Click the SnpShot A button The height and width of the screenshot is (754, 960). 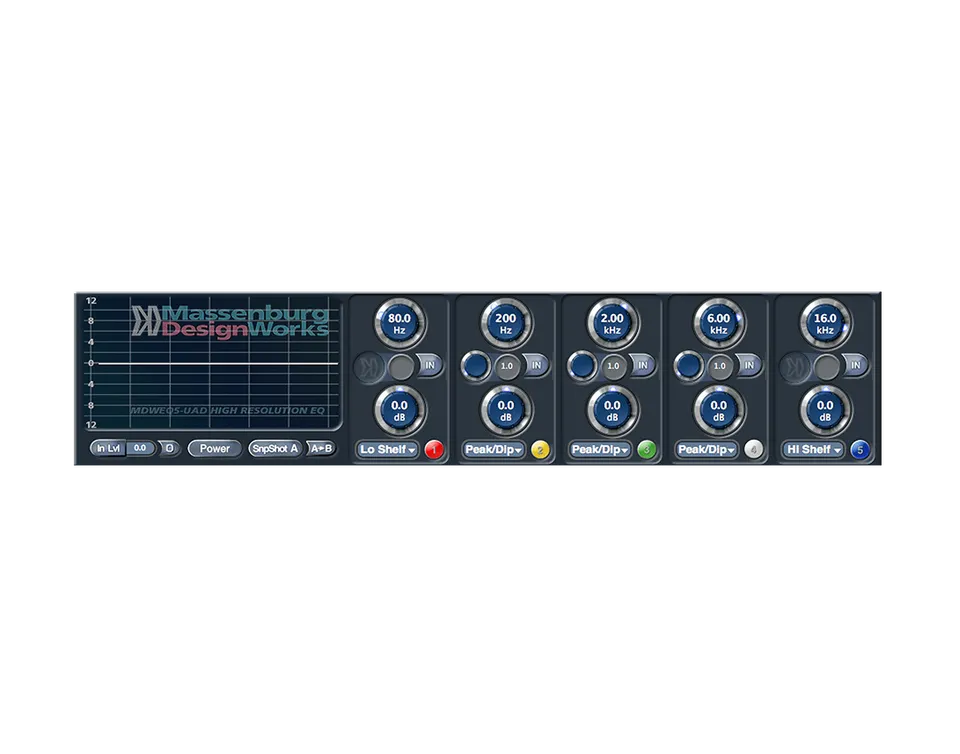point(276,449)
